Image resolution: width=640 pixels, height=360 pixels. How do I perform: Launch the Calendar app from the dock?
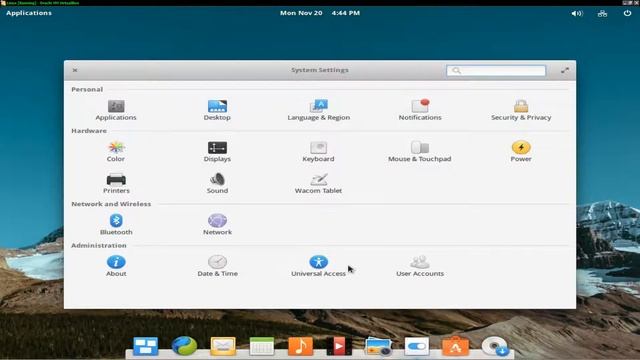(x=262, y=346)
